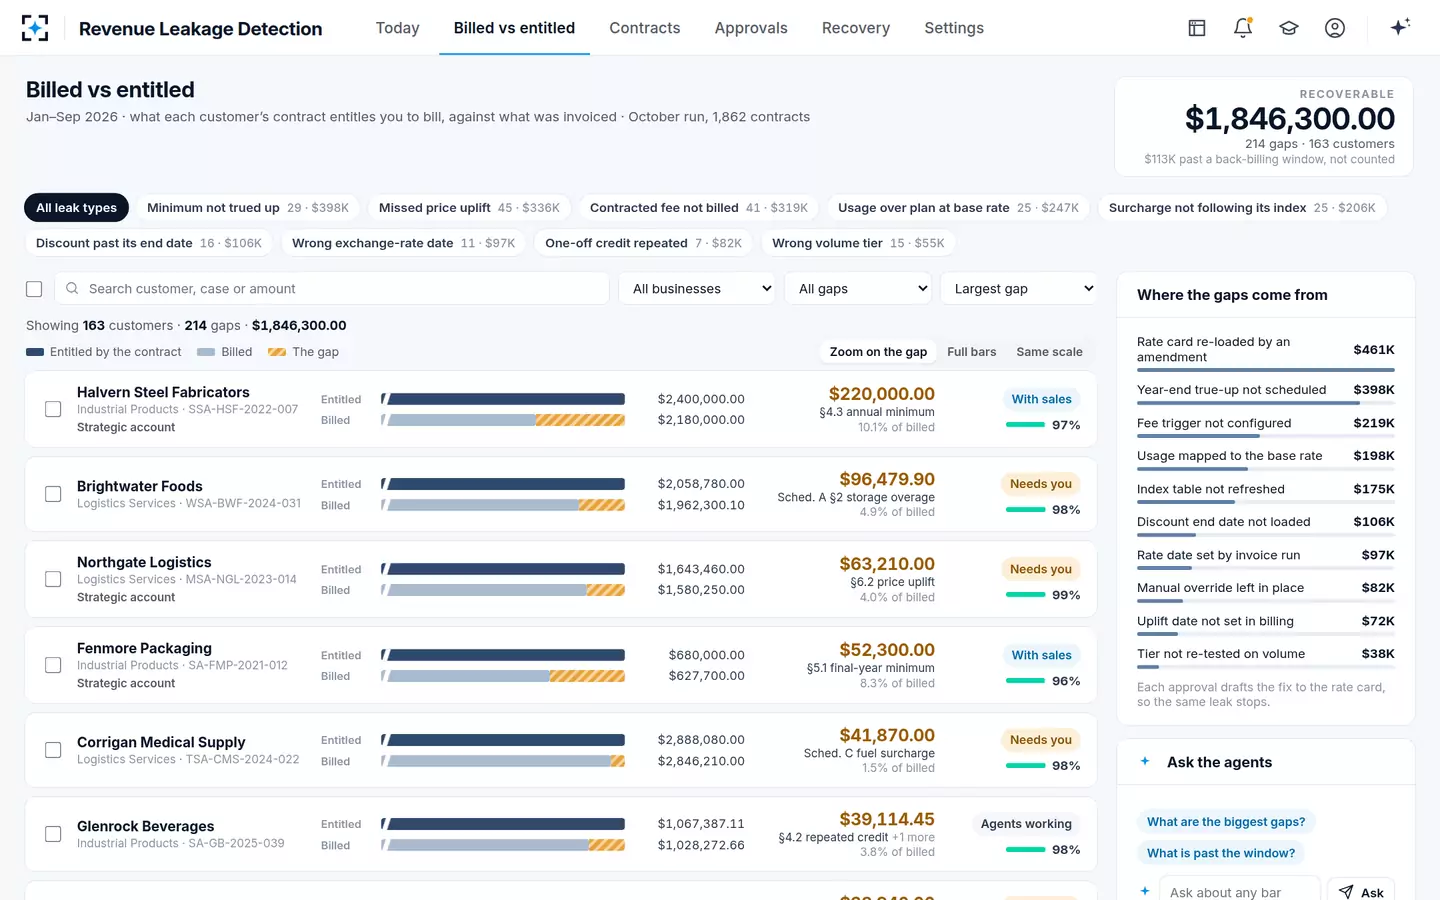Screen dimensions: 1440x900
Task: Select the All leak types filter chip
Action: pos(76,208)
